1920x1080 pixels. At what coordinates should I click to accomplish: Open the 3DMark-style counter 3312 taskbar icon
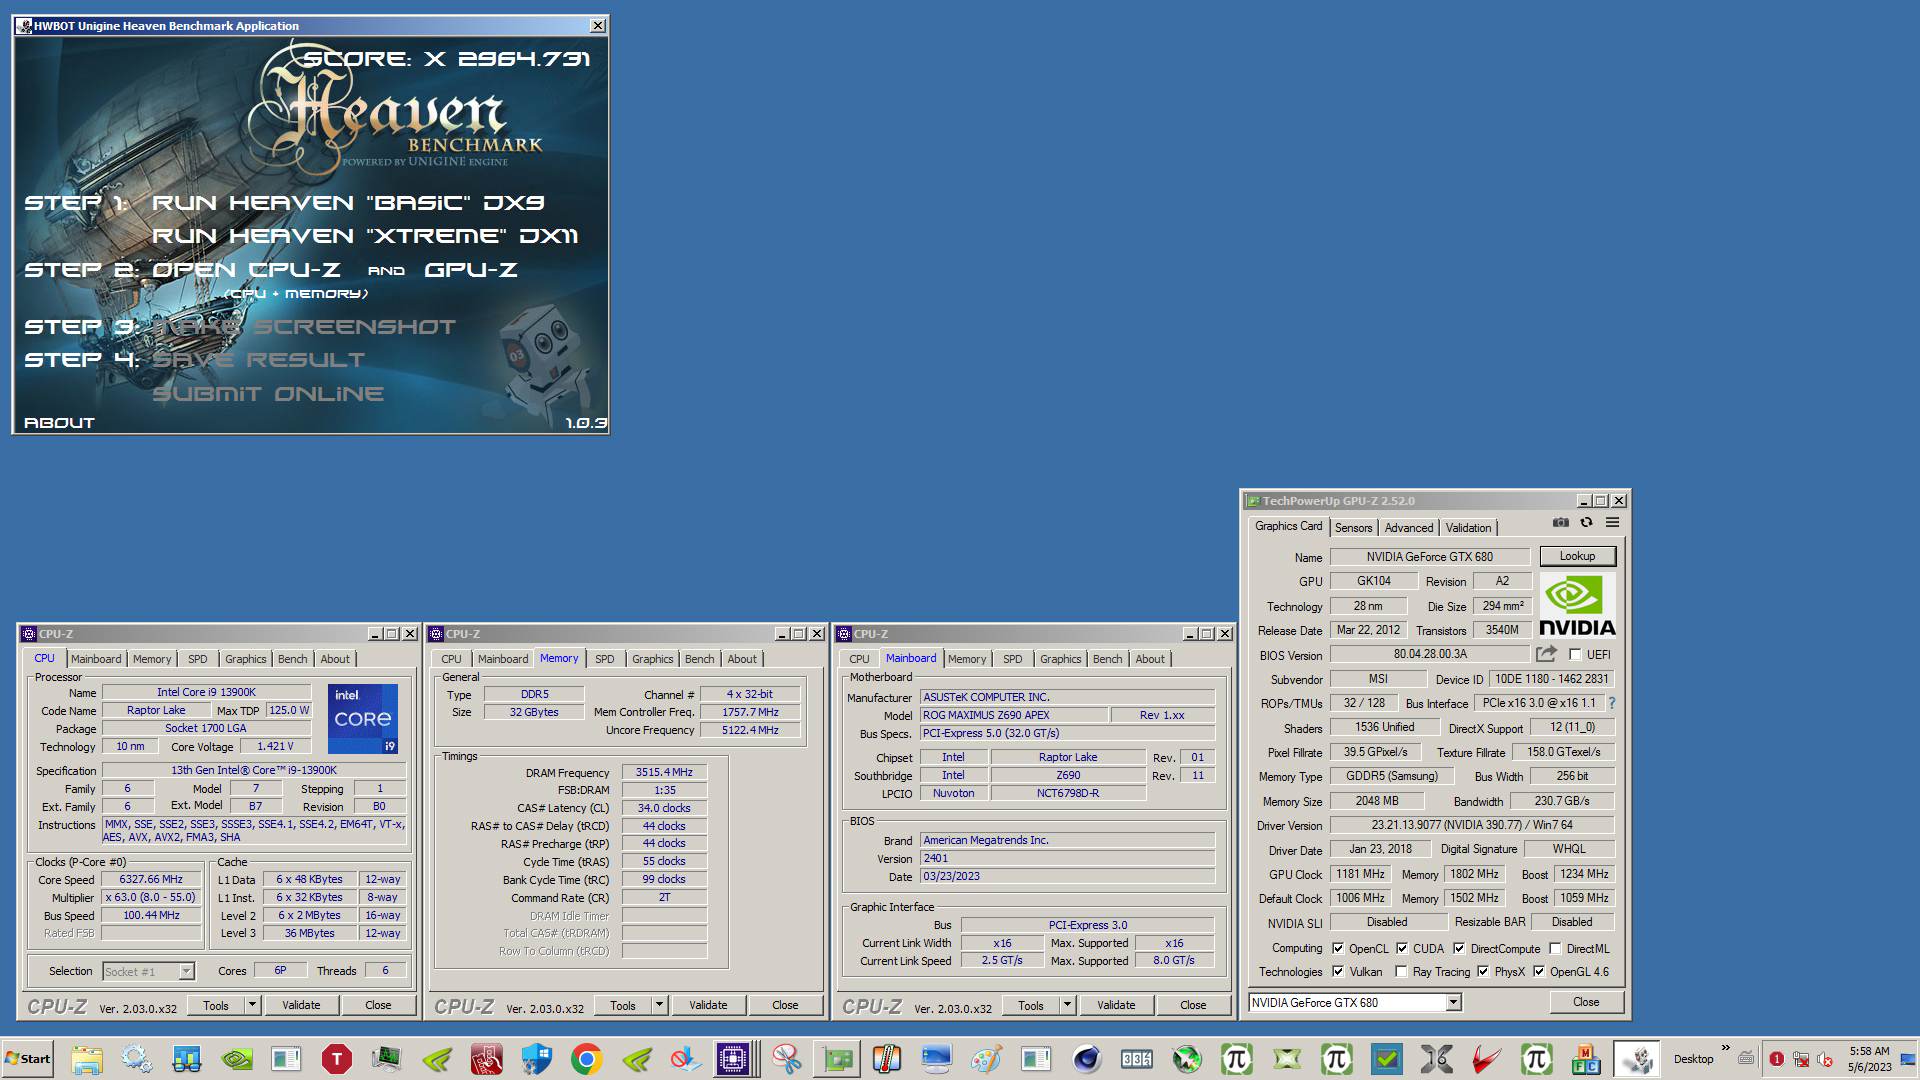tap(1137, 1059)
